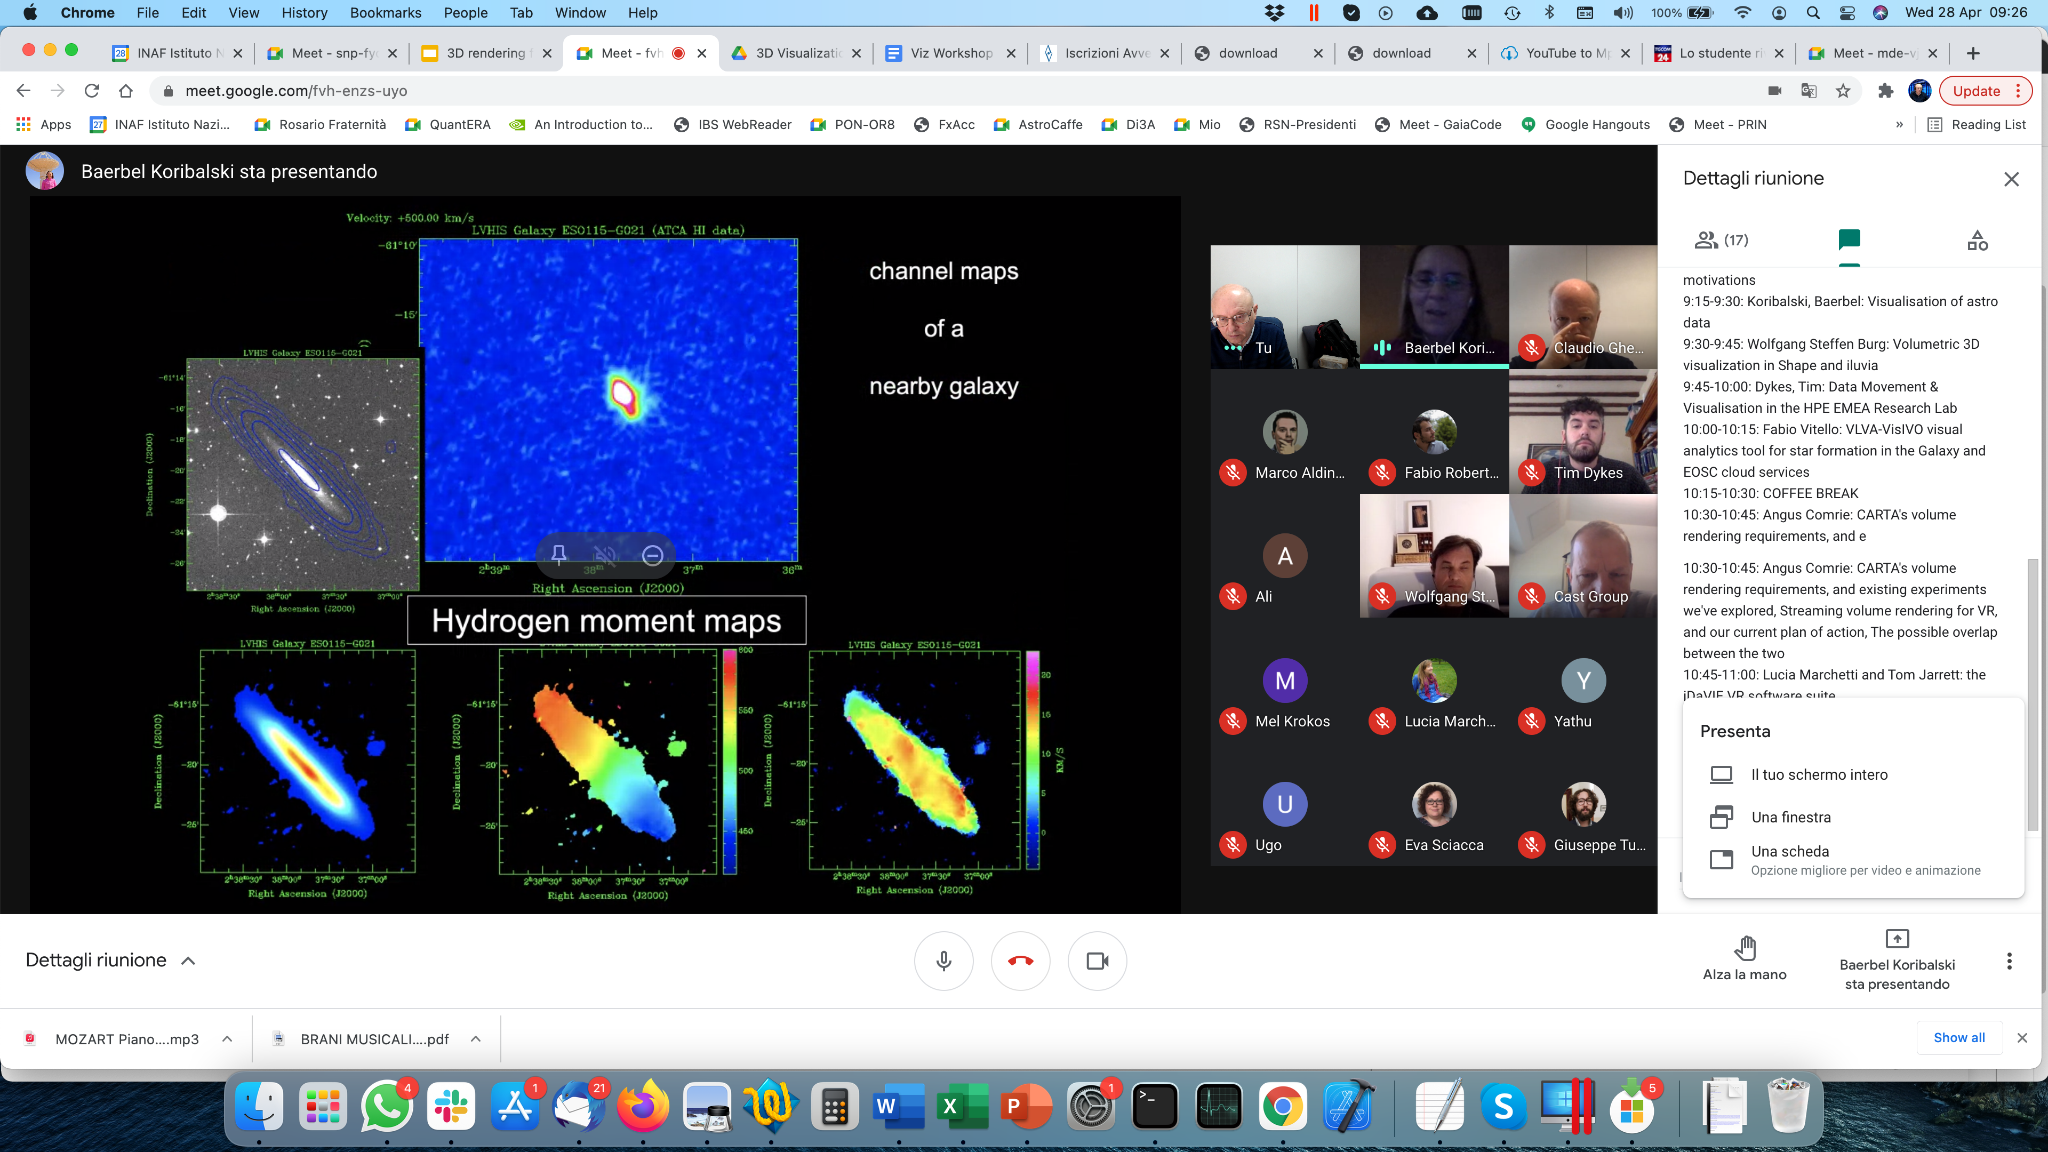
Task: Open WhatsApp from the Dock
Action: coord(387,1107)
